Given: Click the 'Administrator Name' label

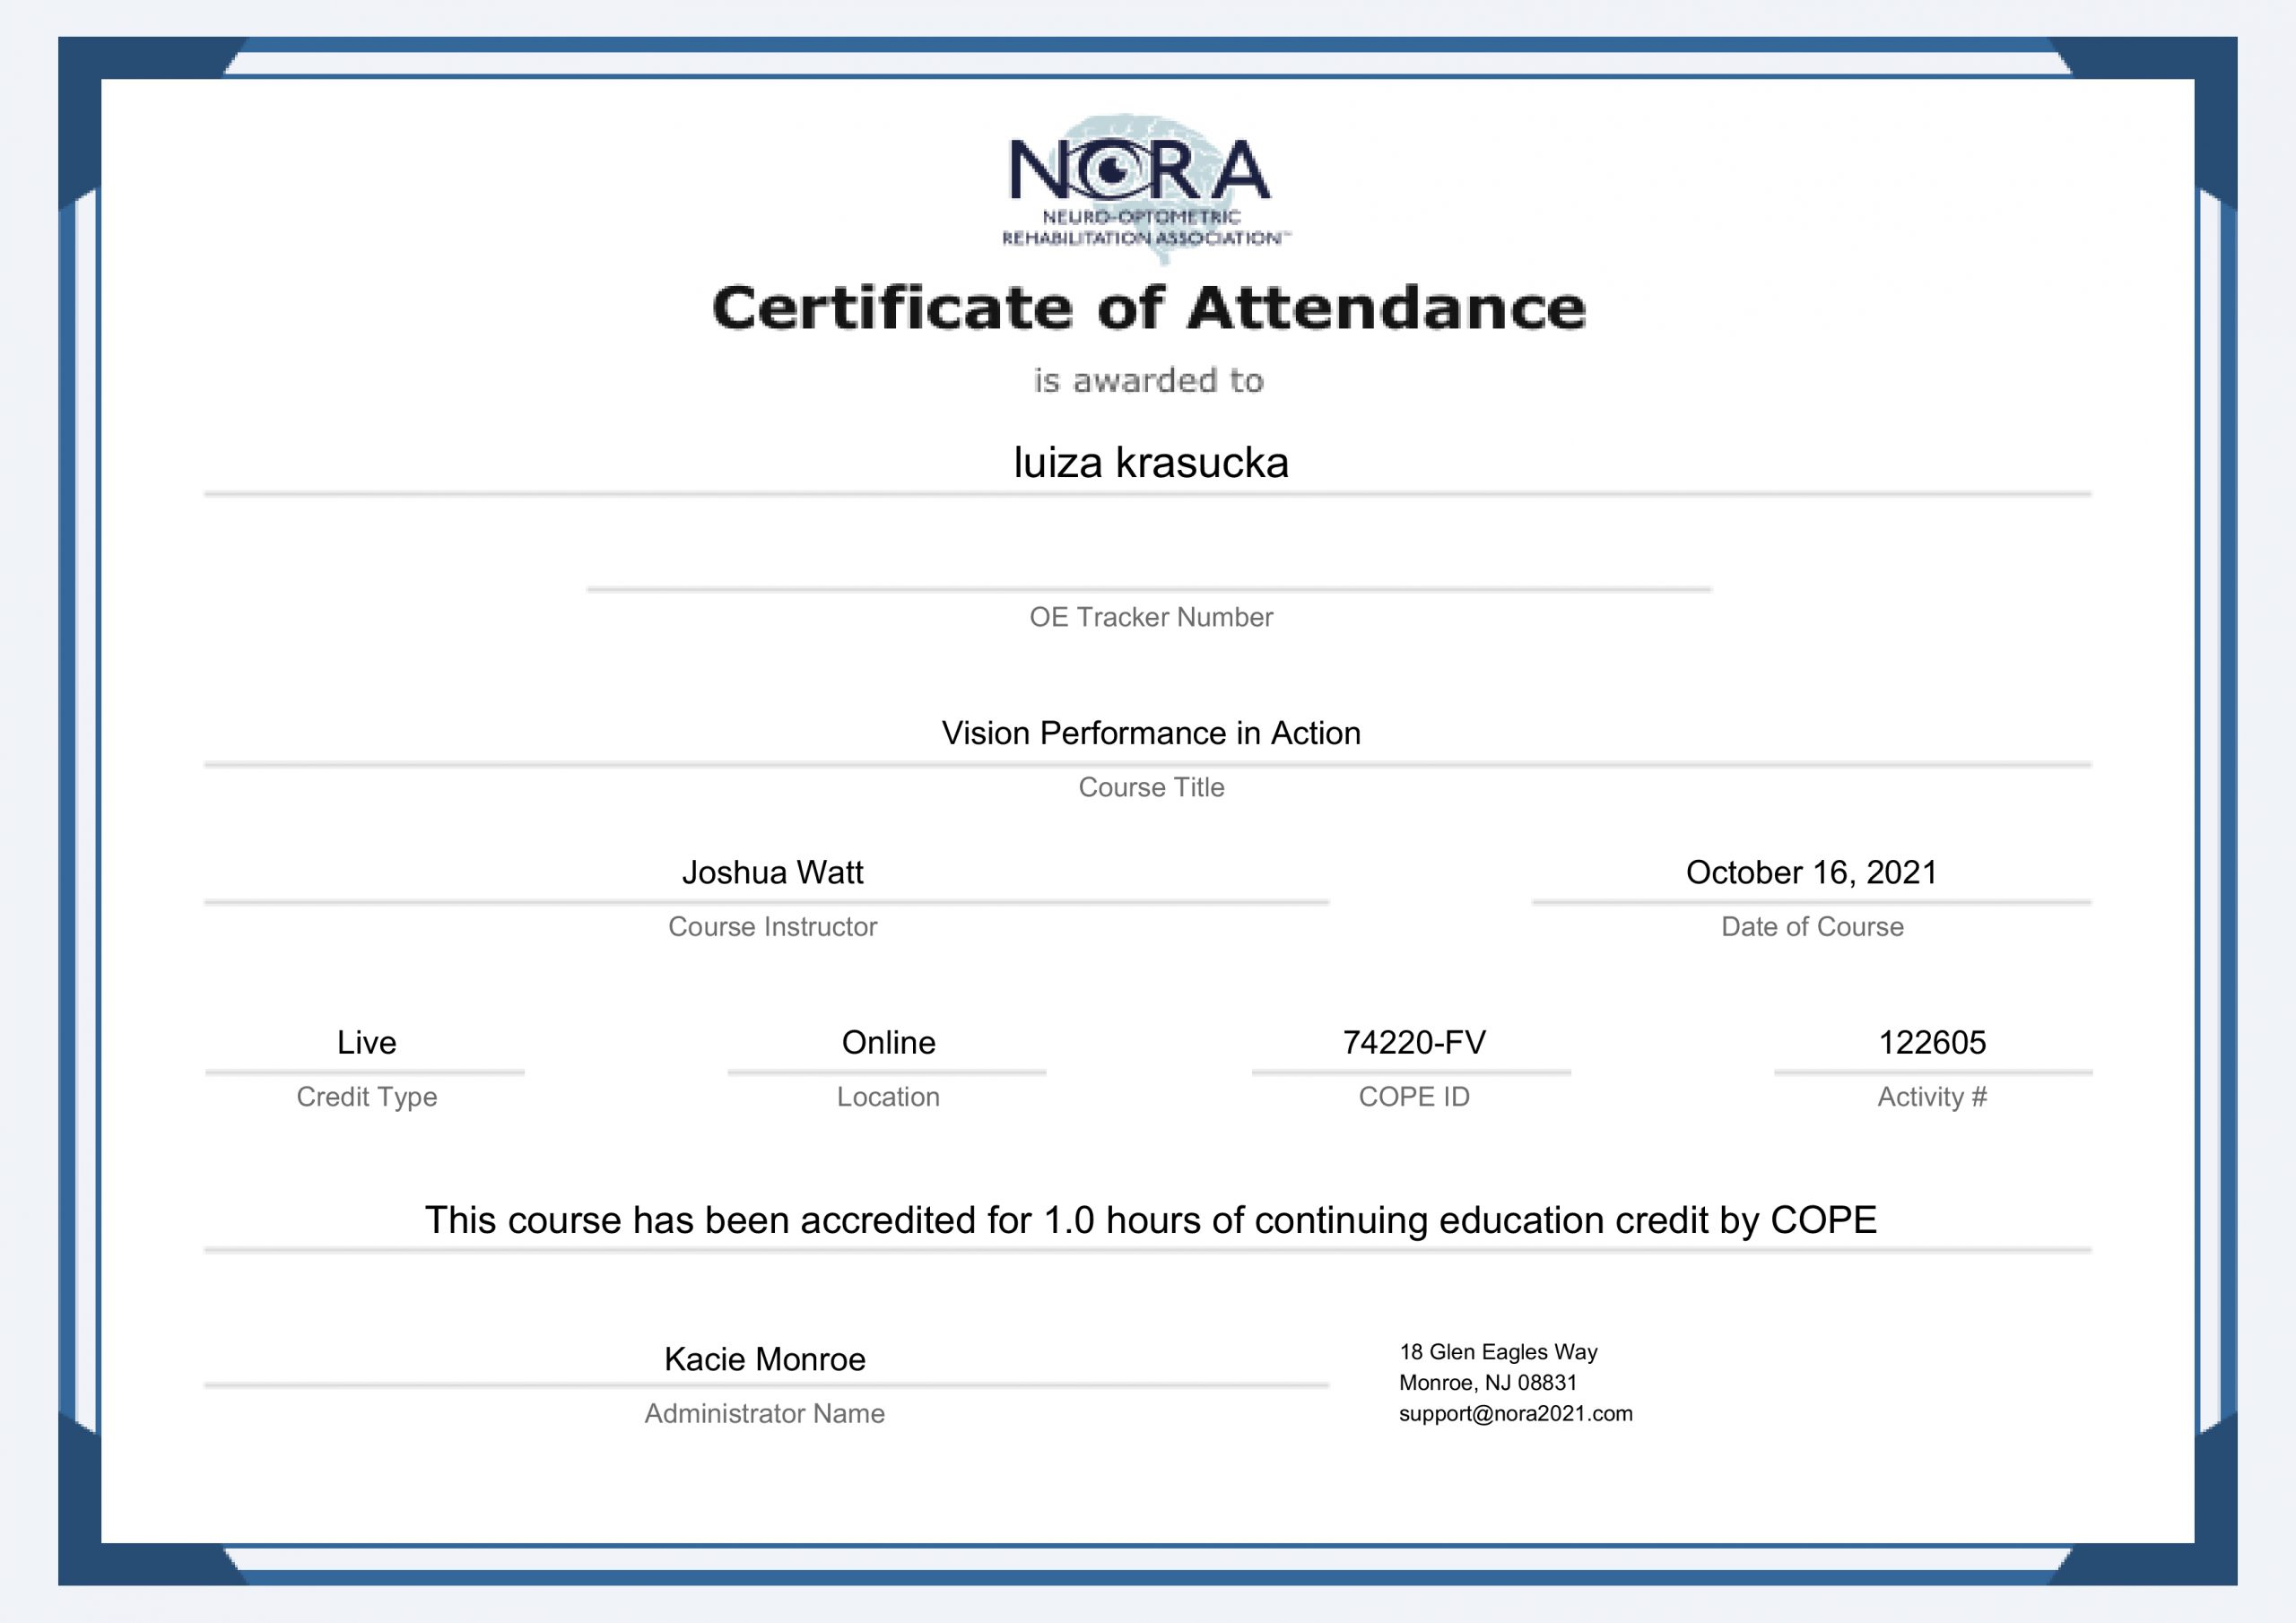Looking at the screenshot, I should (x=764, y=1413).
